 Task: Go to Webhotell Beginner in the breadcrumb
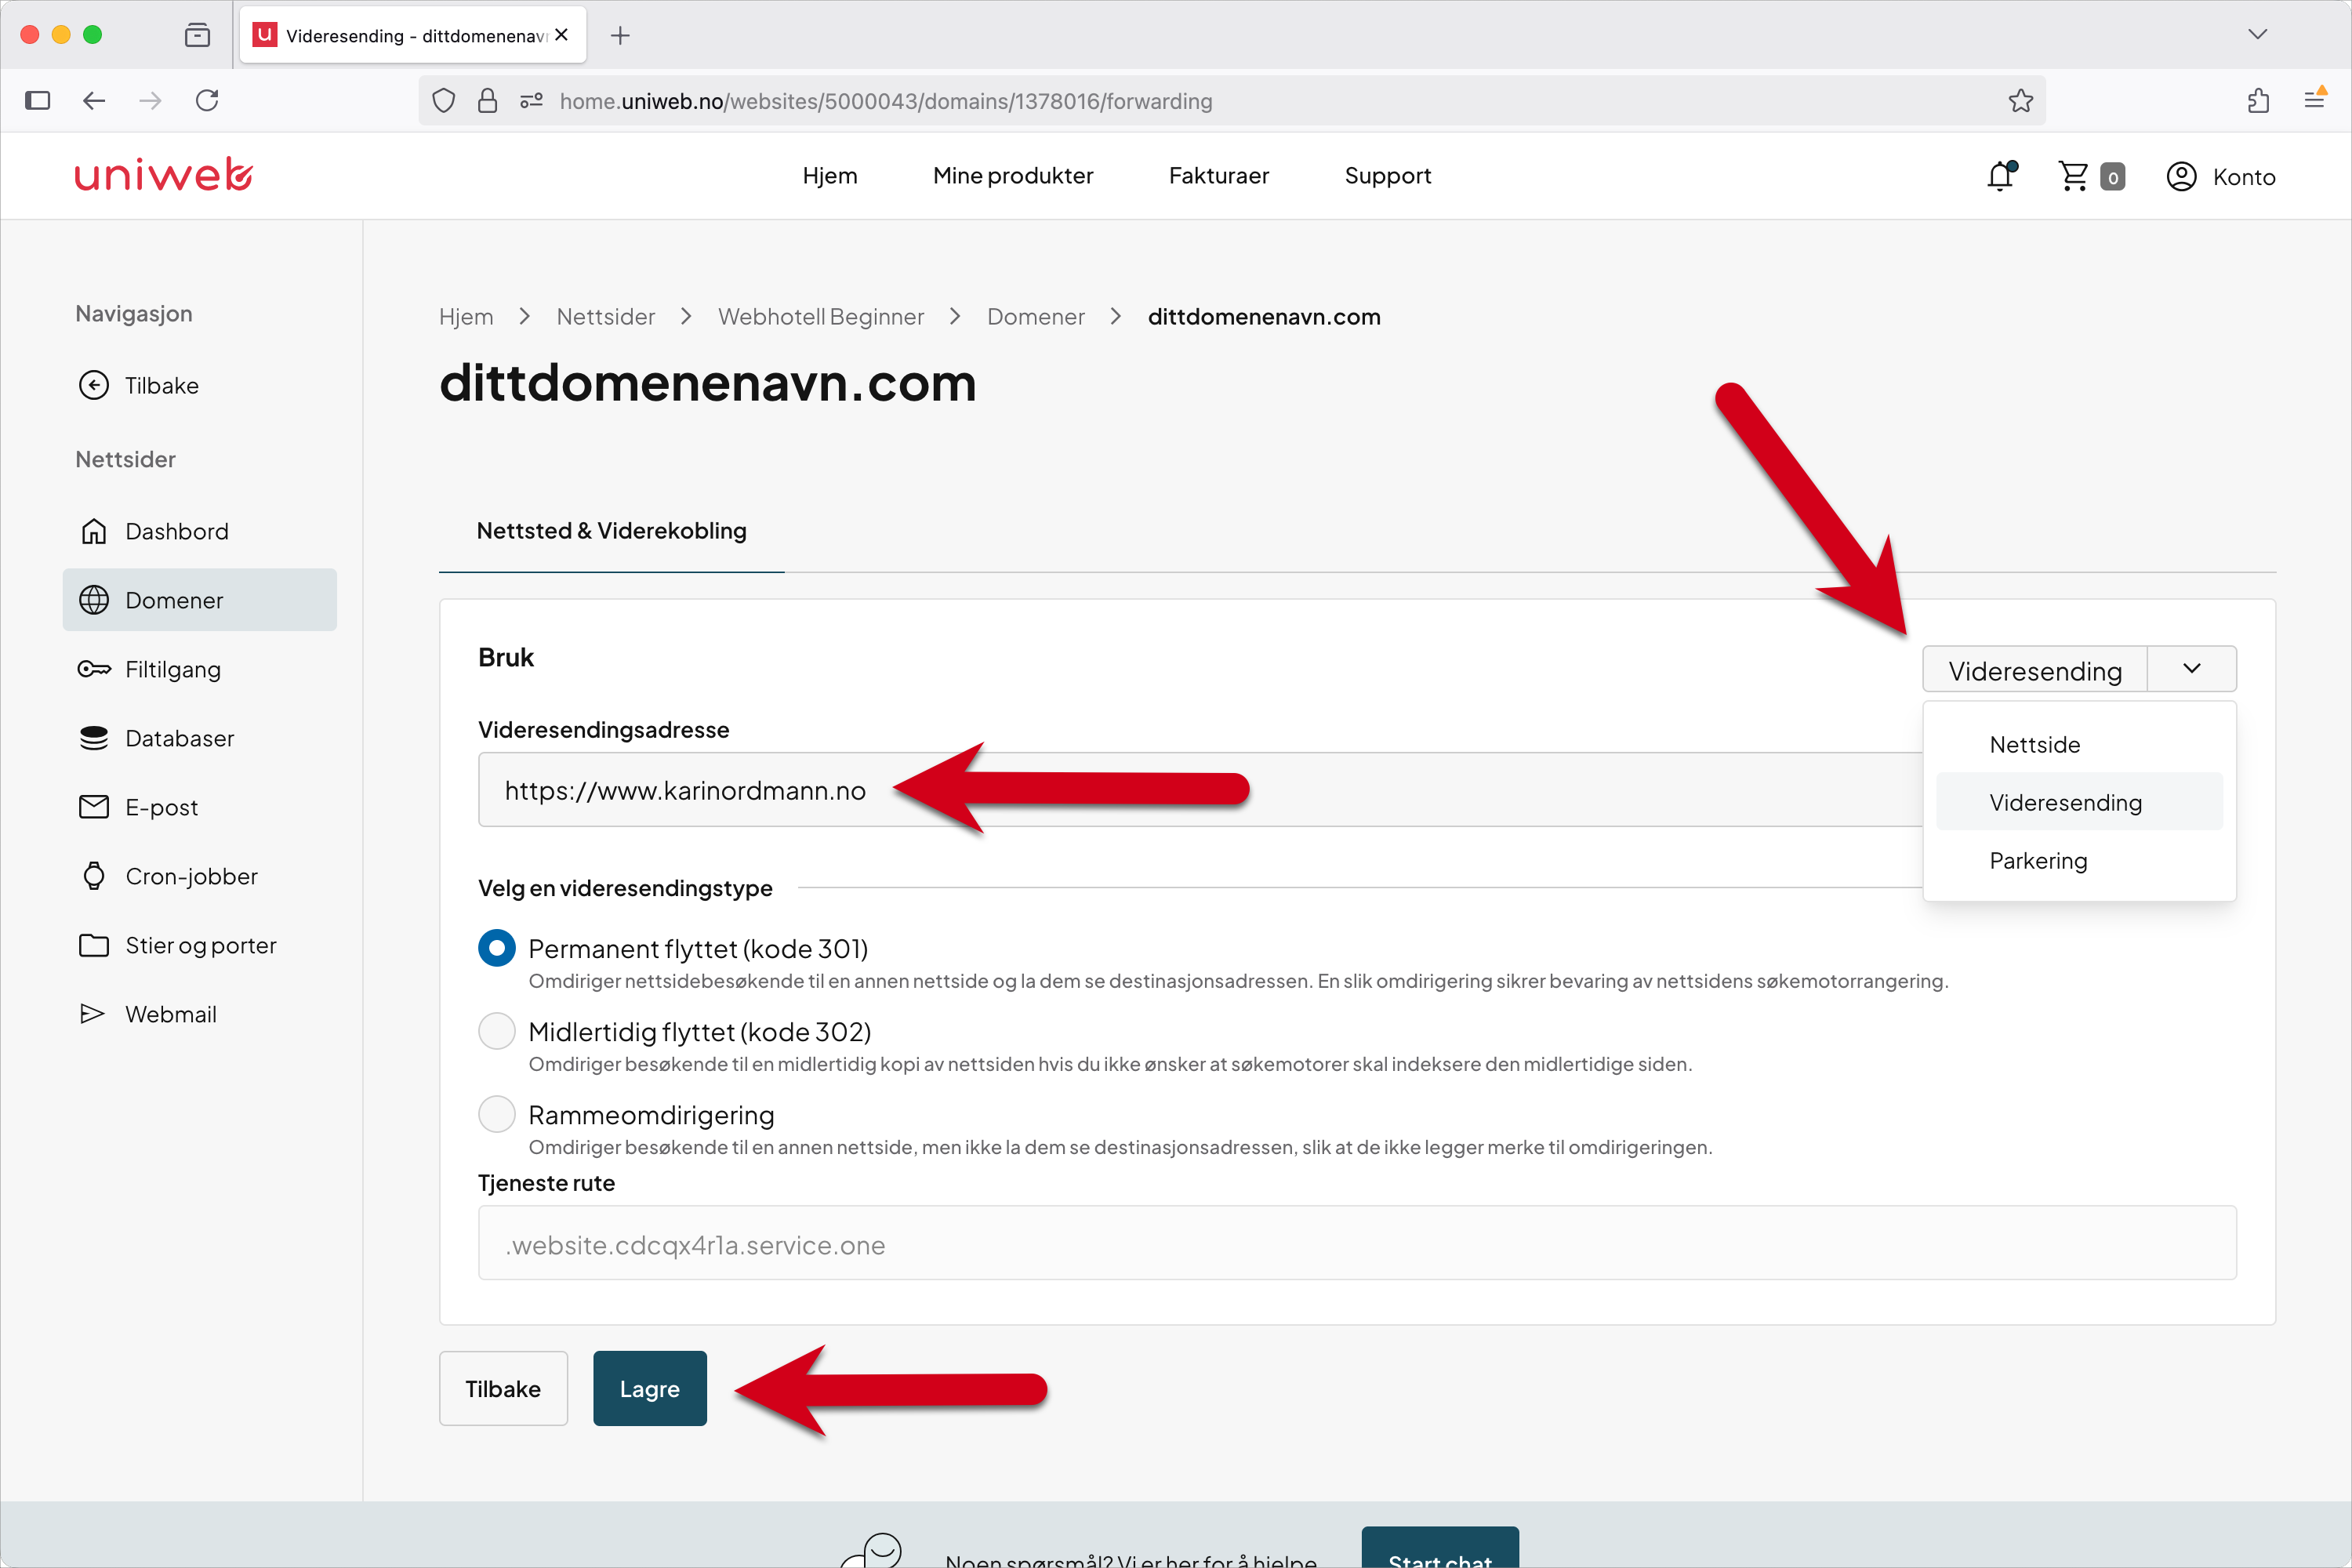click(x=821, y=317)
